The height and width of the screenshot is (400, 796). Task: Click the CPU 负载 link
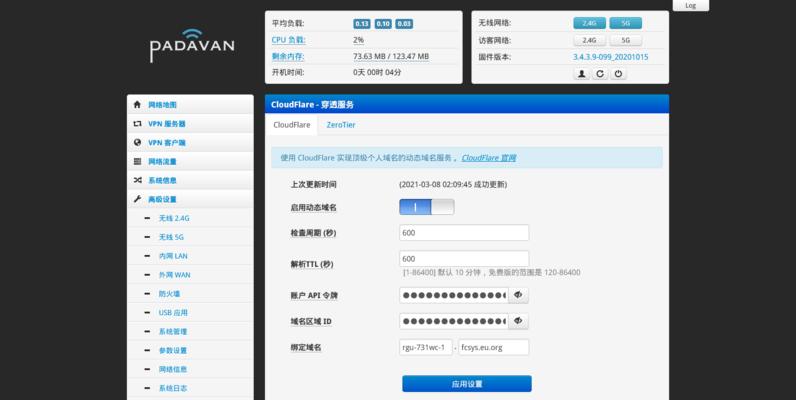288,40
